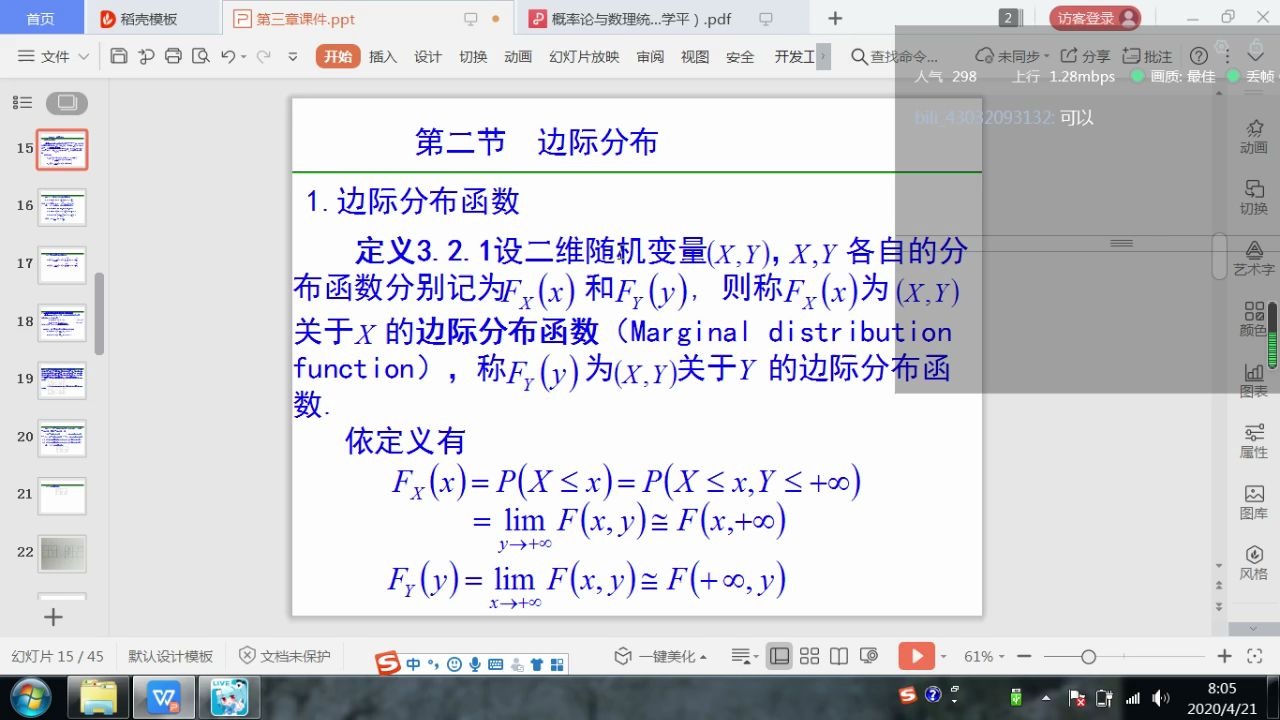This screenshot has width=1280, height=720.
Task: Open the 幻灯片放映 ribbon tab
Action: pos(584,57)
